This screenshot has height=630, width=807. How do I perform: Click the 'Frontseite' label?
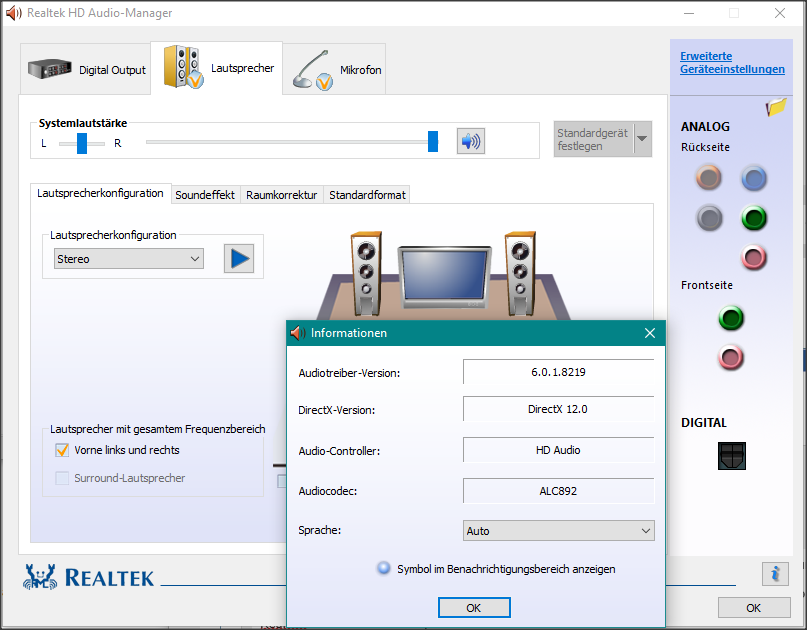click(x=707, y=285)
